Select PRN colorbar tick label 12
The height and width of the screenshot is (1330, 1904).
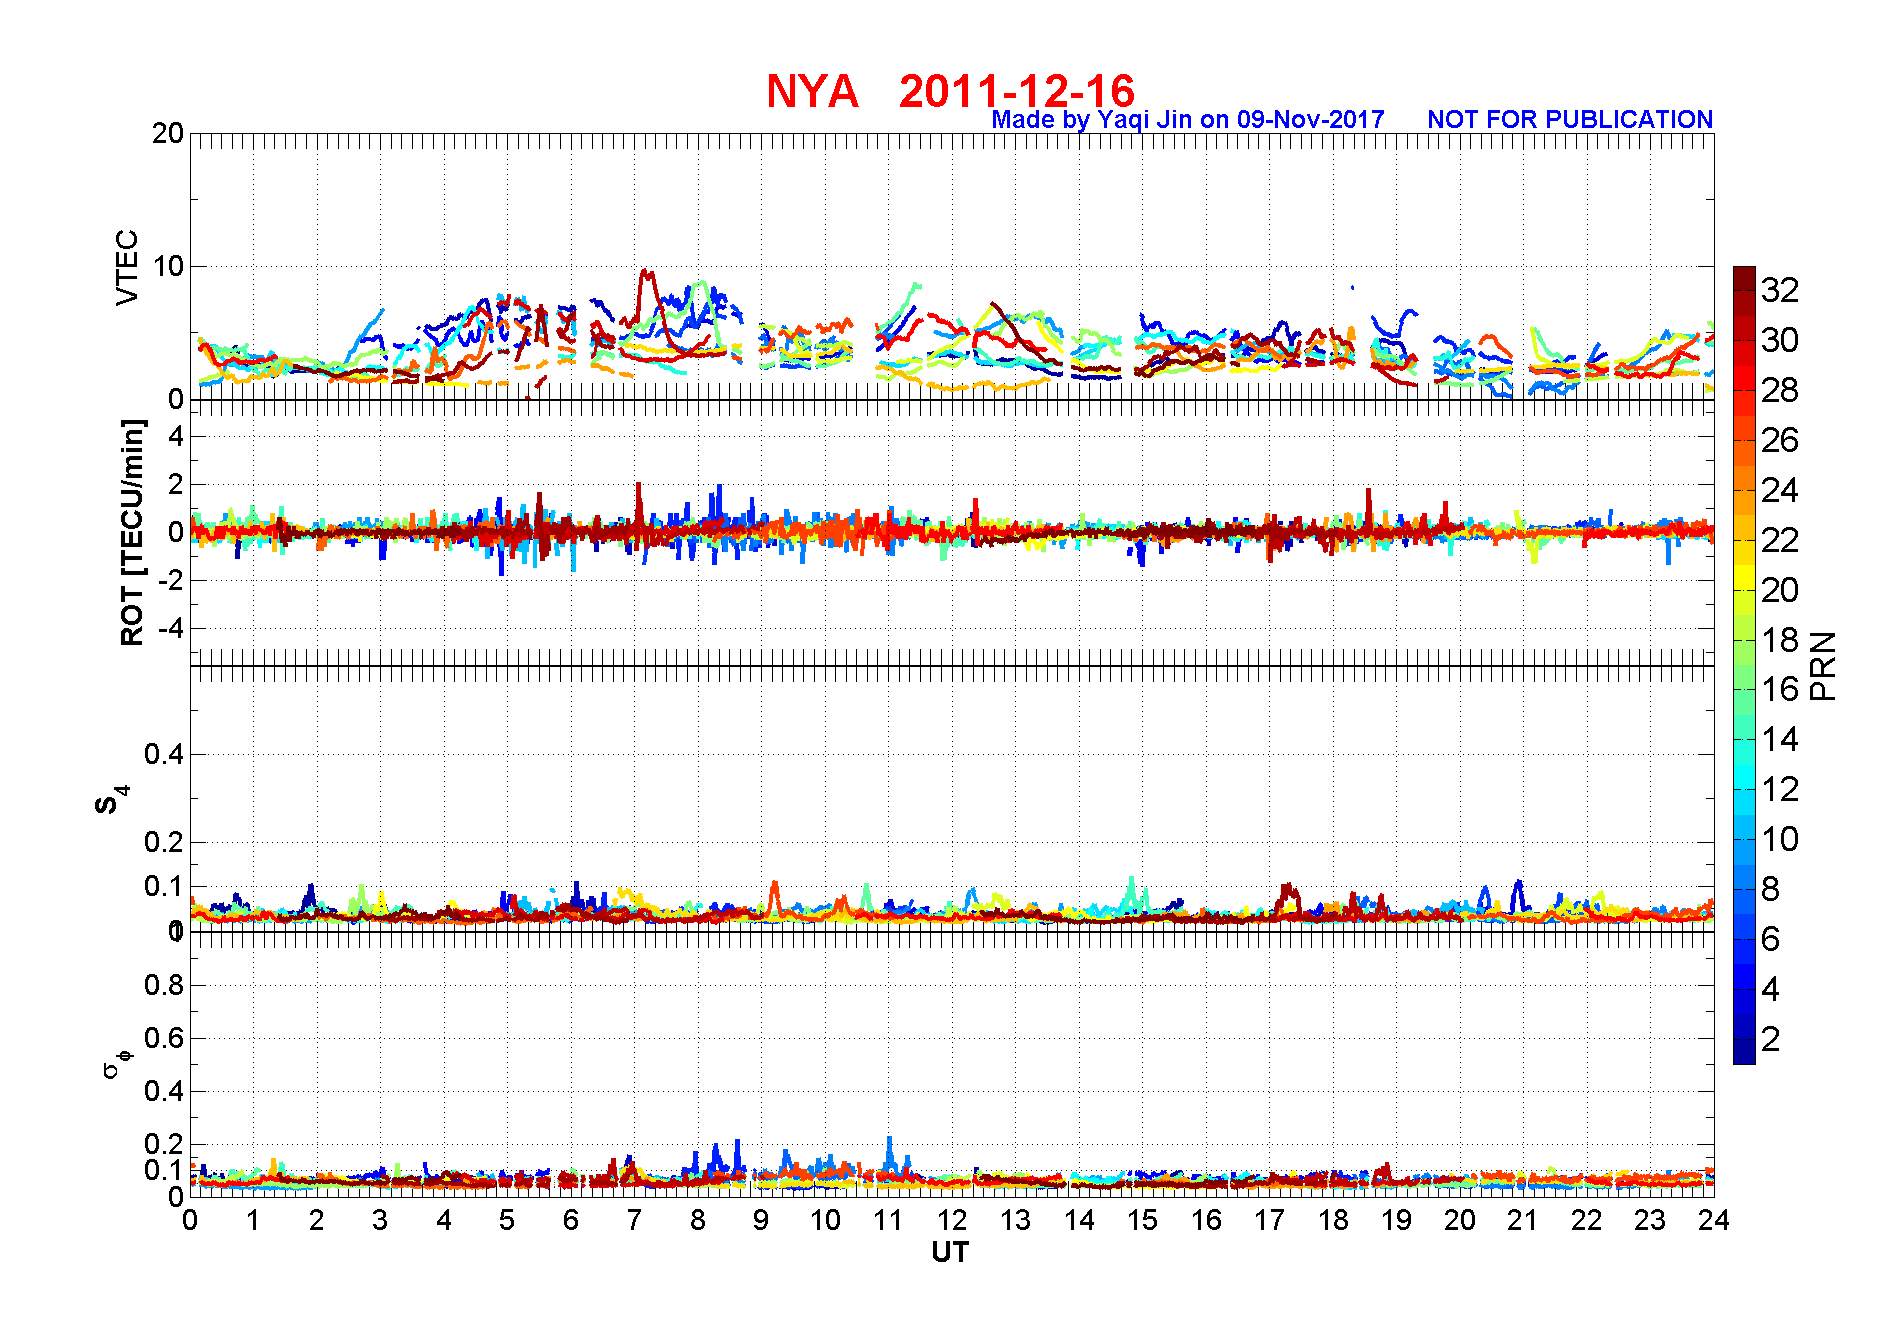[x=1779, y=789]
